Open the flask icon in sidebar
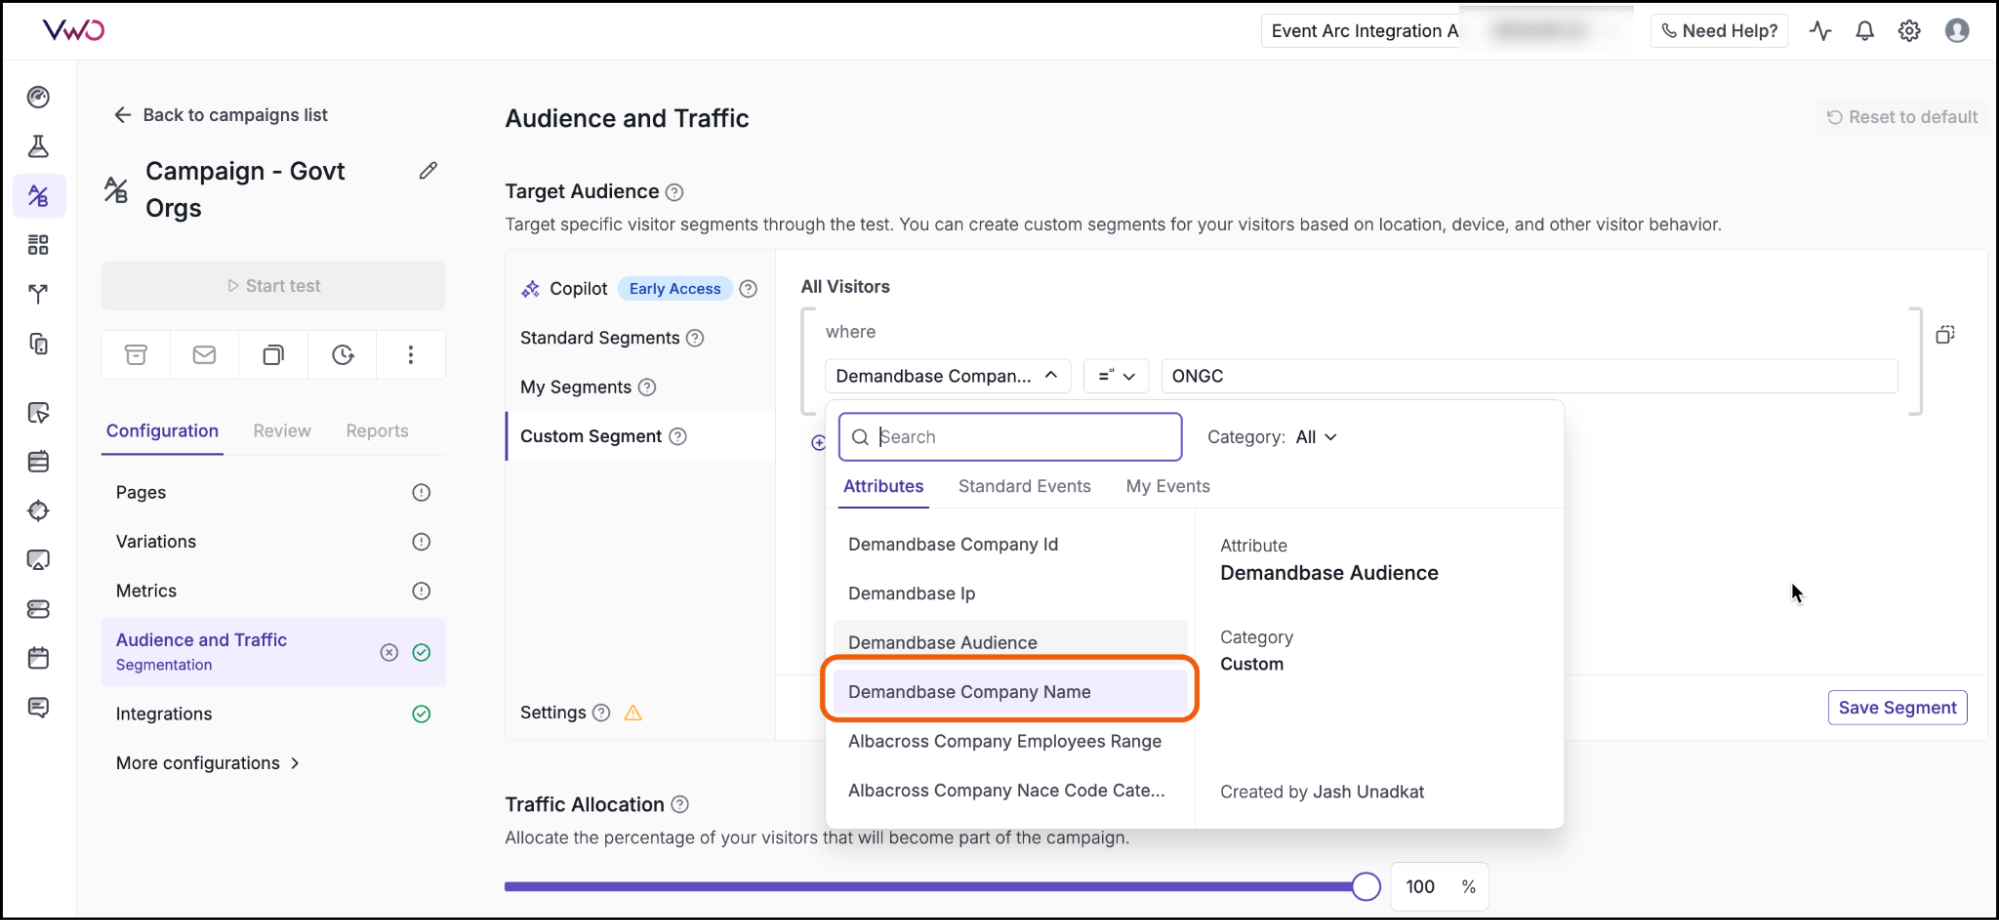 coord(38,146)
